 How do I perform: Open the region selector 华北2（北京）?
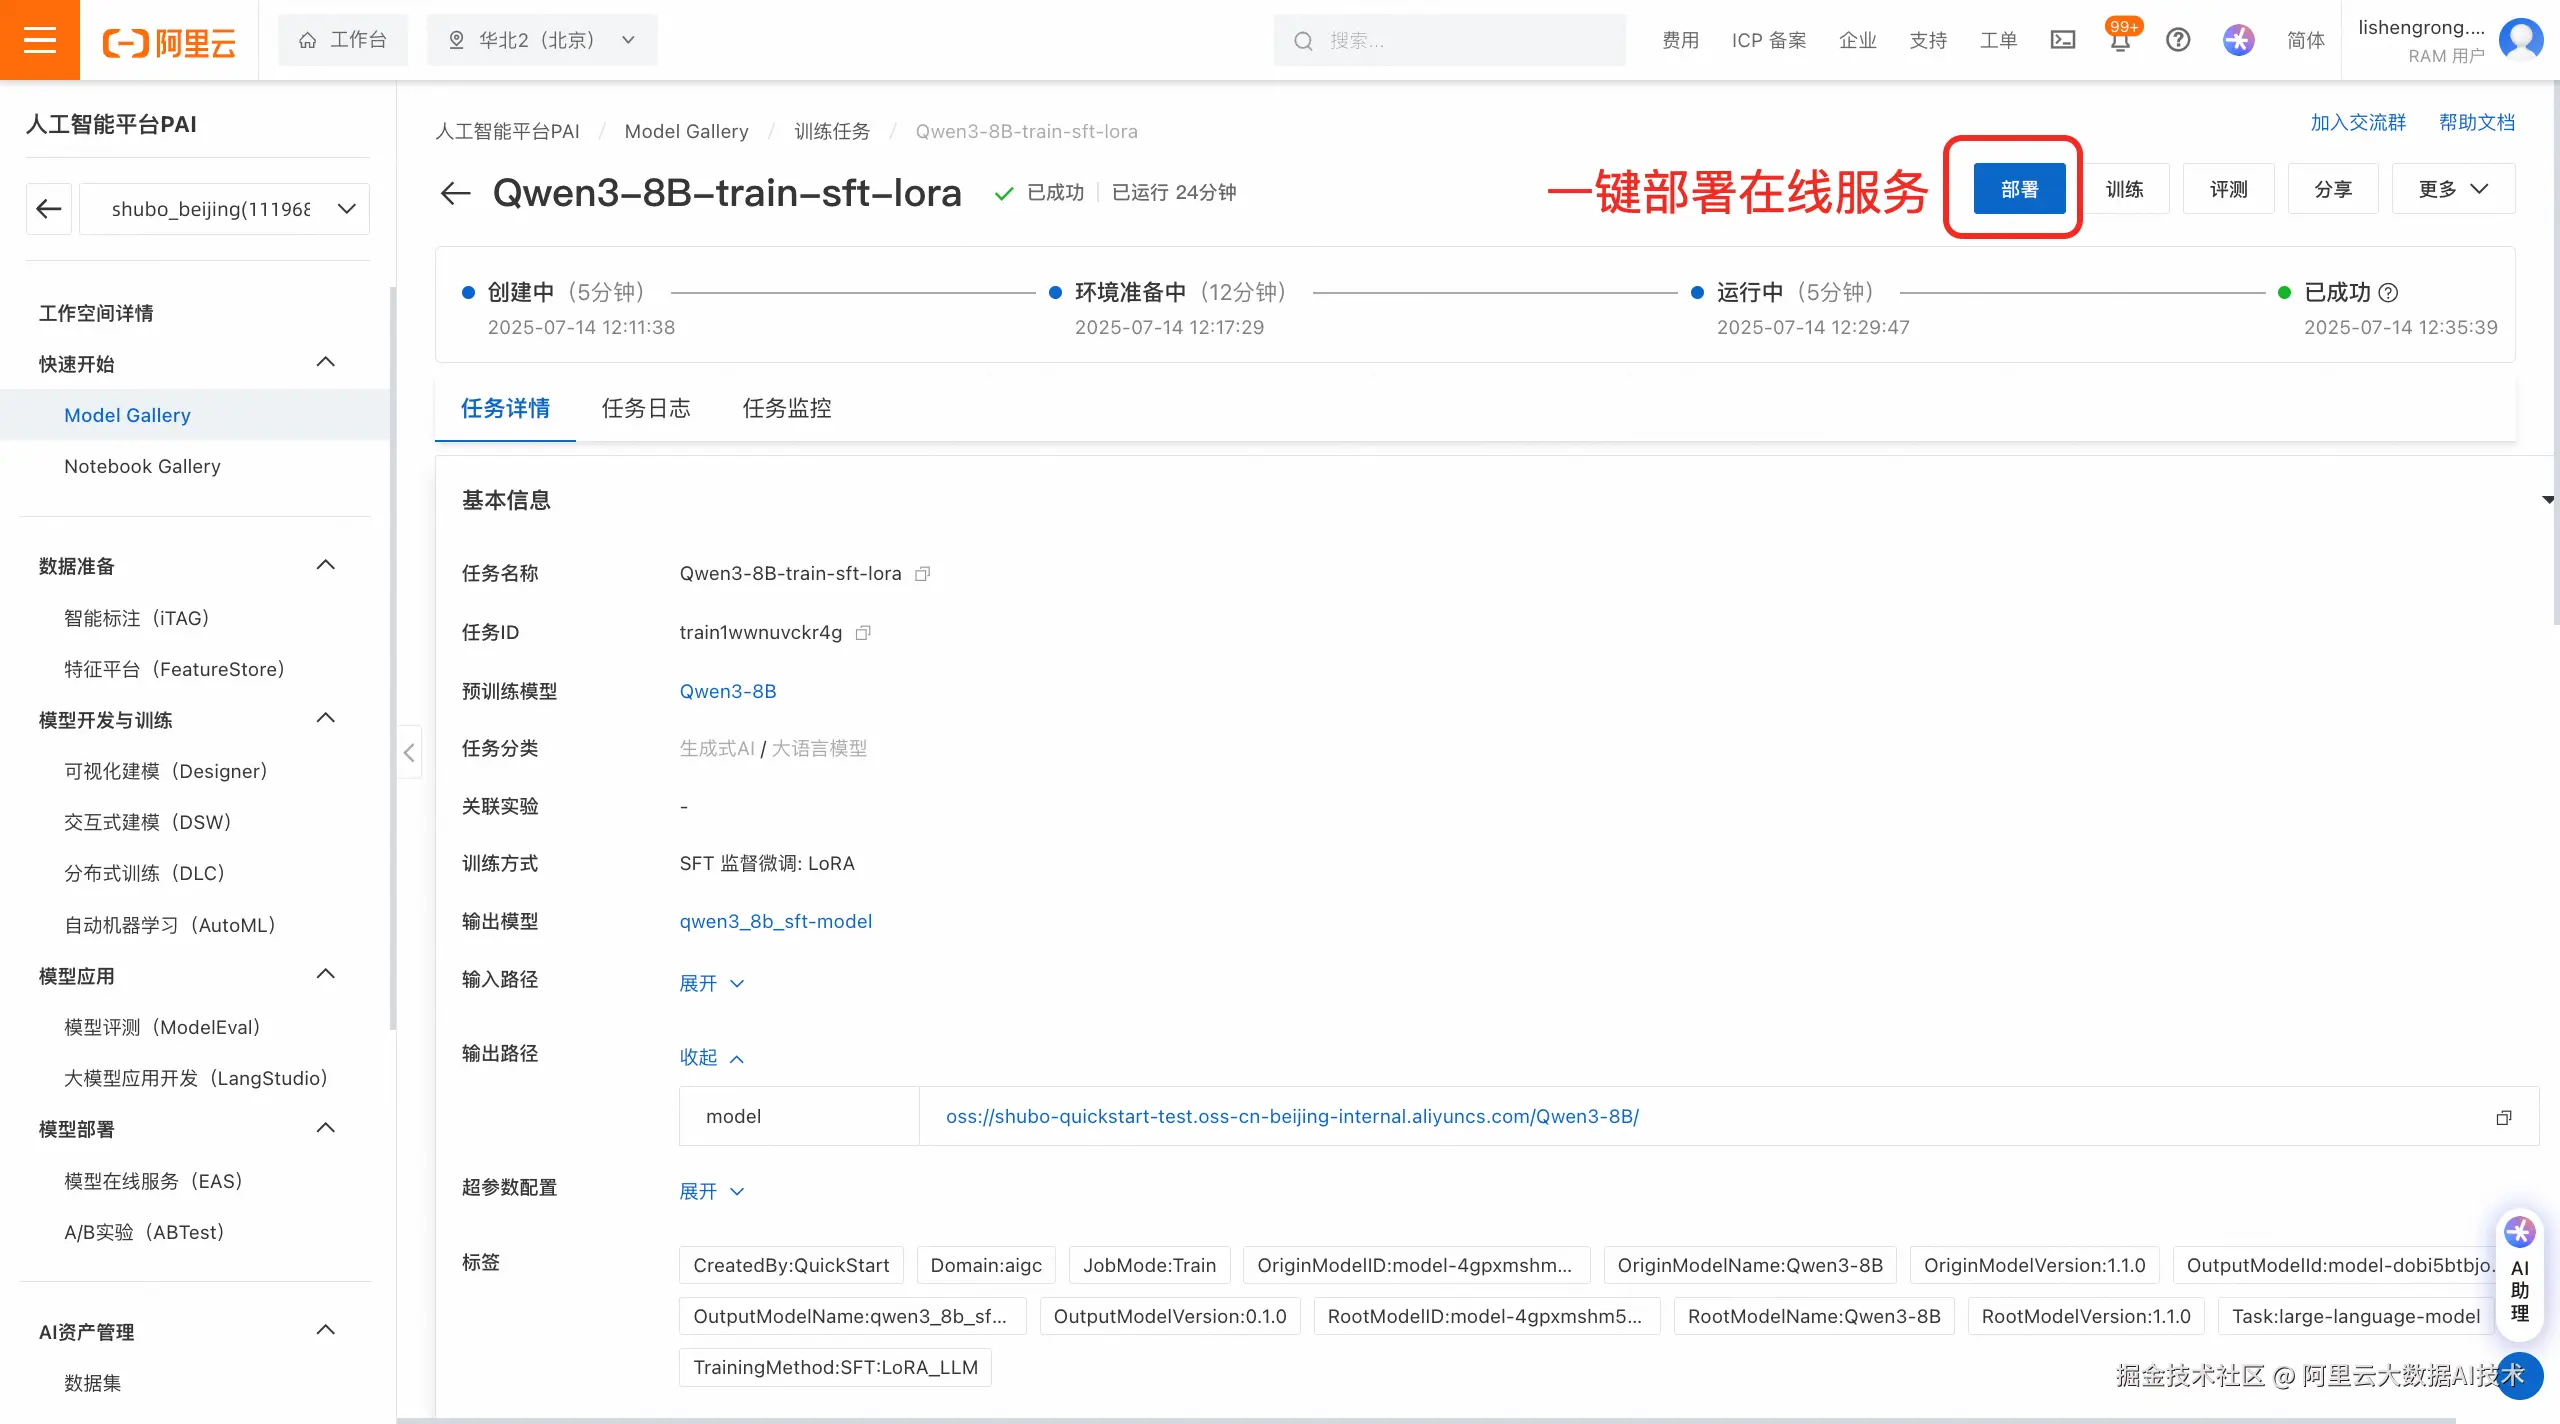coord(542,40)
